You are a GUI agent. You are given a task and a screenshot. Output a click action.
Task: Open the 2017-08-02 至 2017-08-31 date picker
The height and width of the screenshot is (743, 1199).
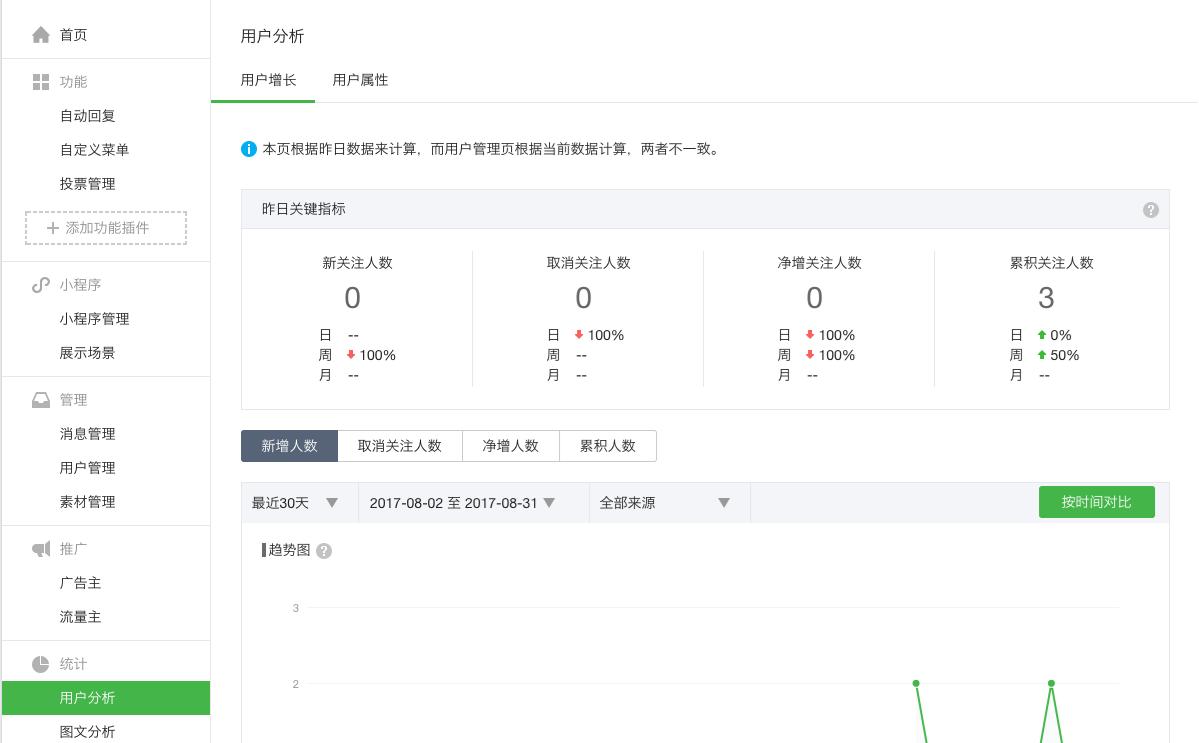point(459,503)
